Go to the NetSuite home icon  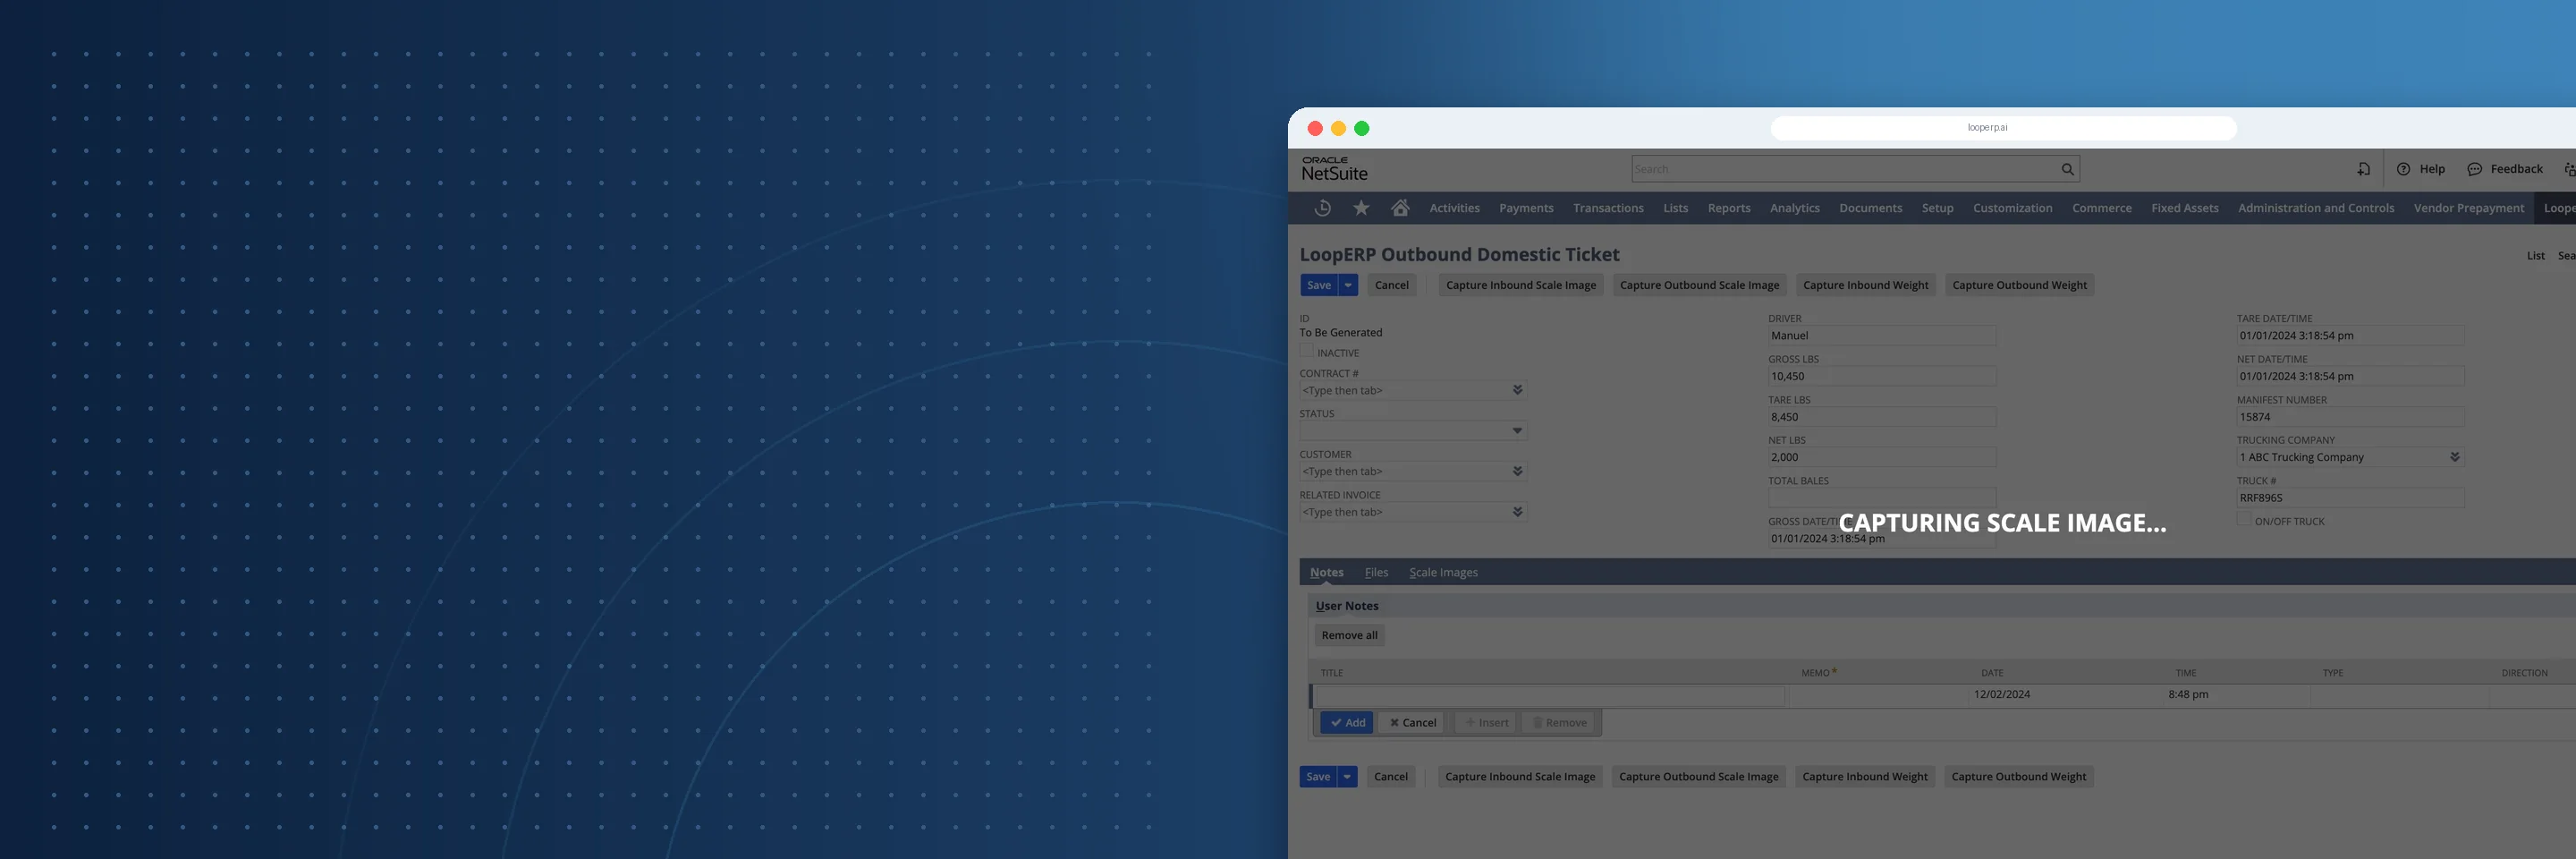1400,208
